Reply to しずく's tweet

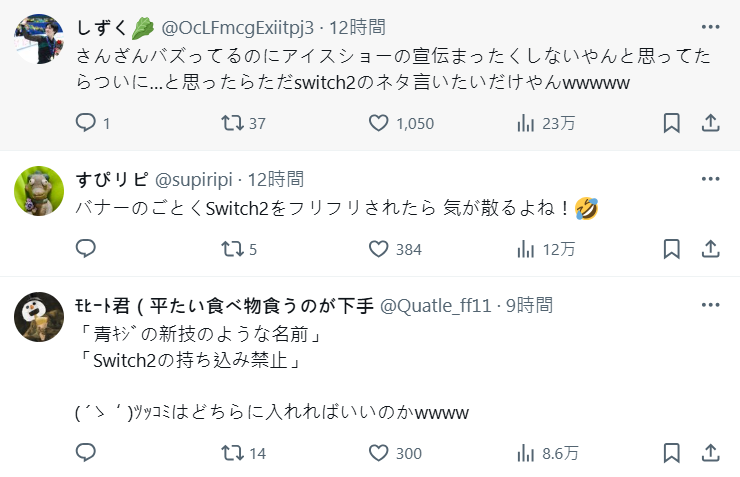pyautogui.click(x=87, y=123)
